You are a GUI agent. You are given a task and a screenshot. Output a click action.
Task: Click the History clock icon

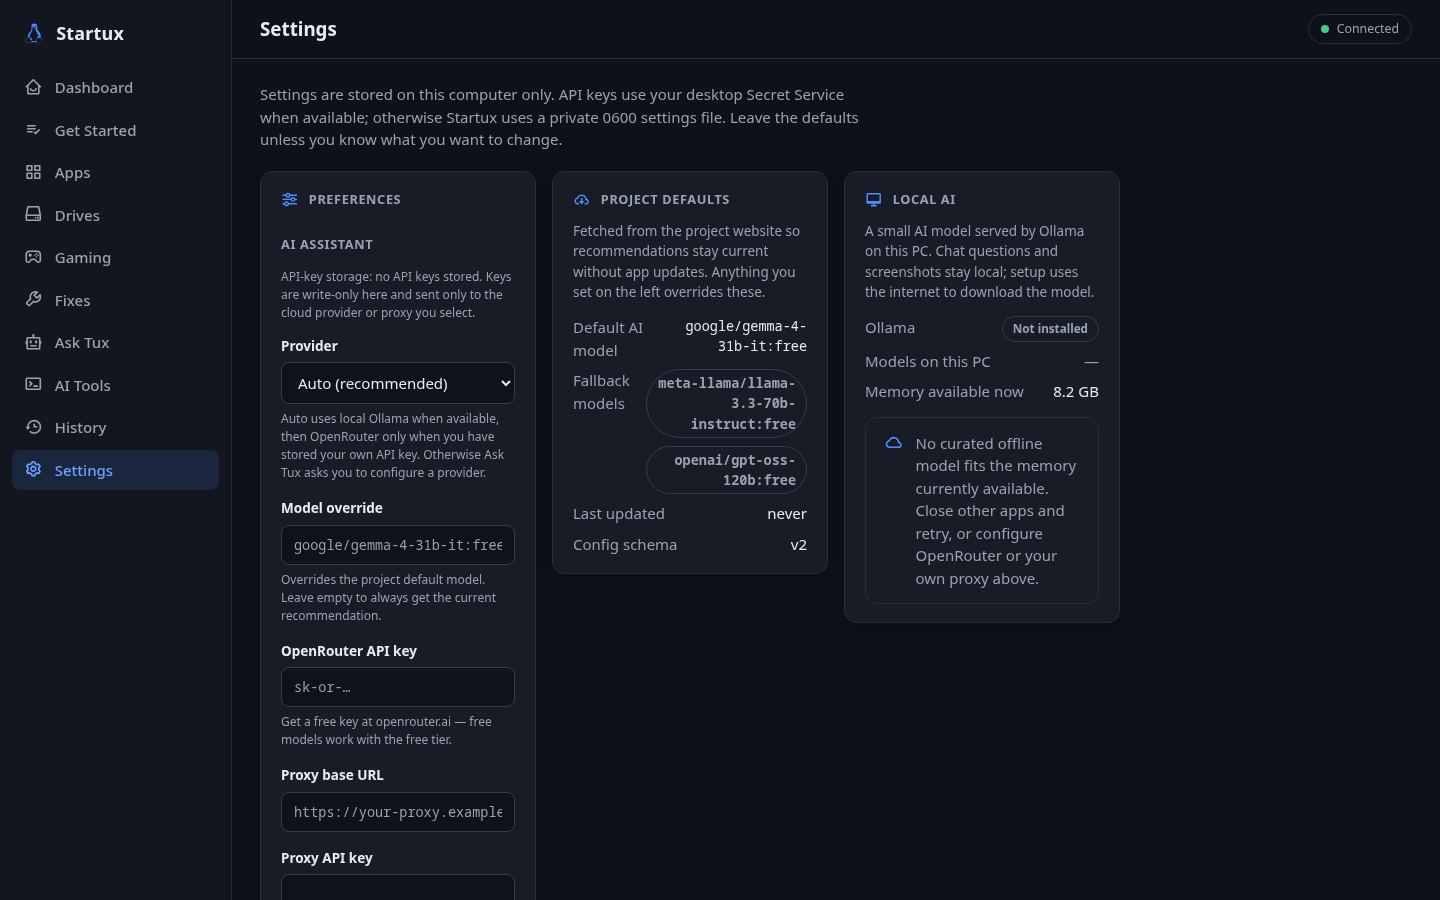click(33, 427)
